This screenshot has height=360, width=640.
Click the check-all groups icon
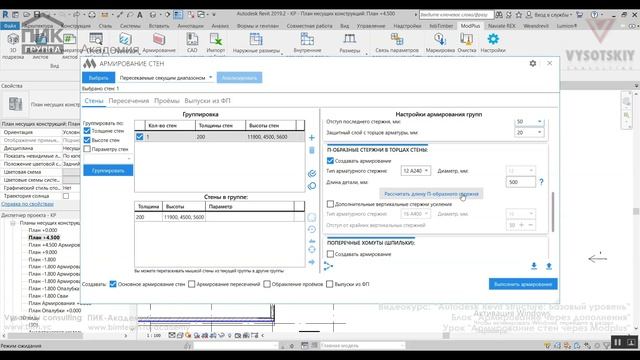pyautogui.click(x=312, y=173)
